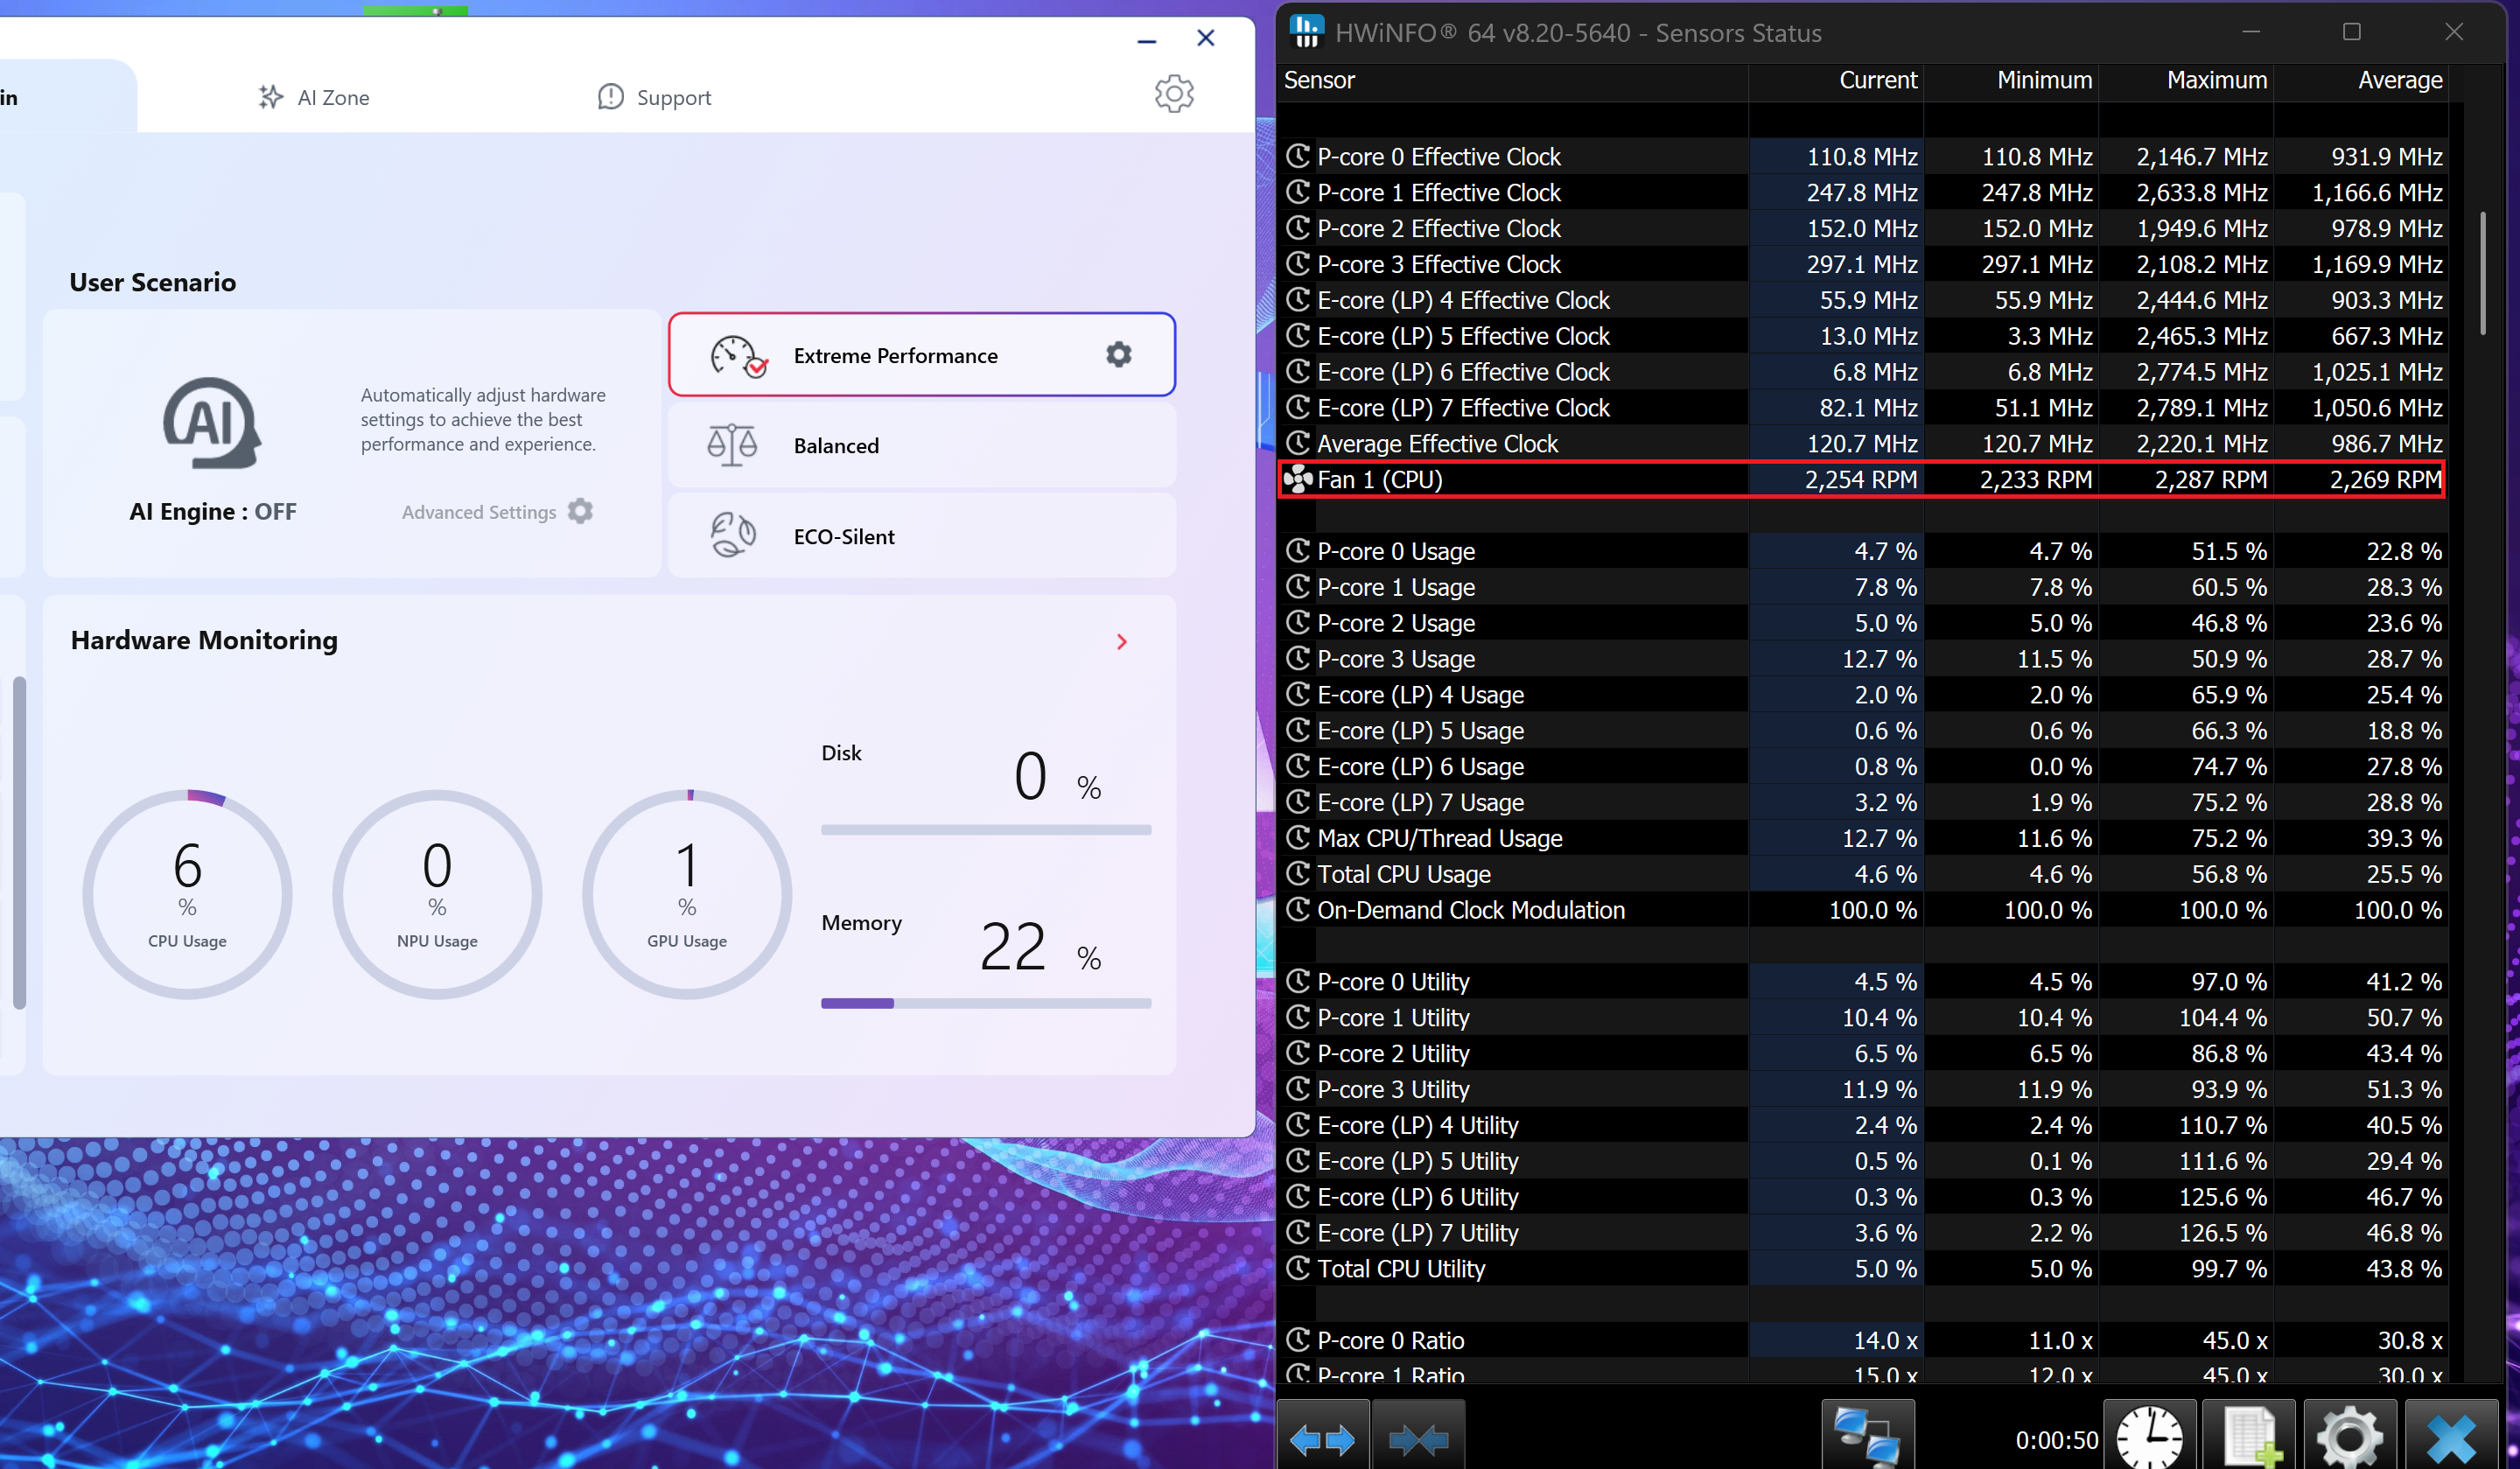Switch to the Support tab
The image size is (2520, 1469).
point(654,97)
